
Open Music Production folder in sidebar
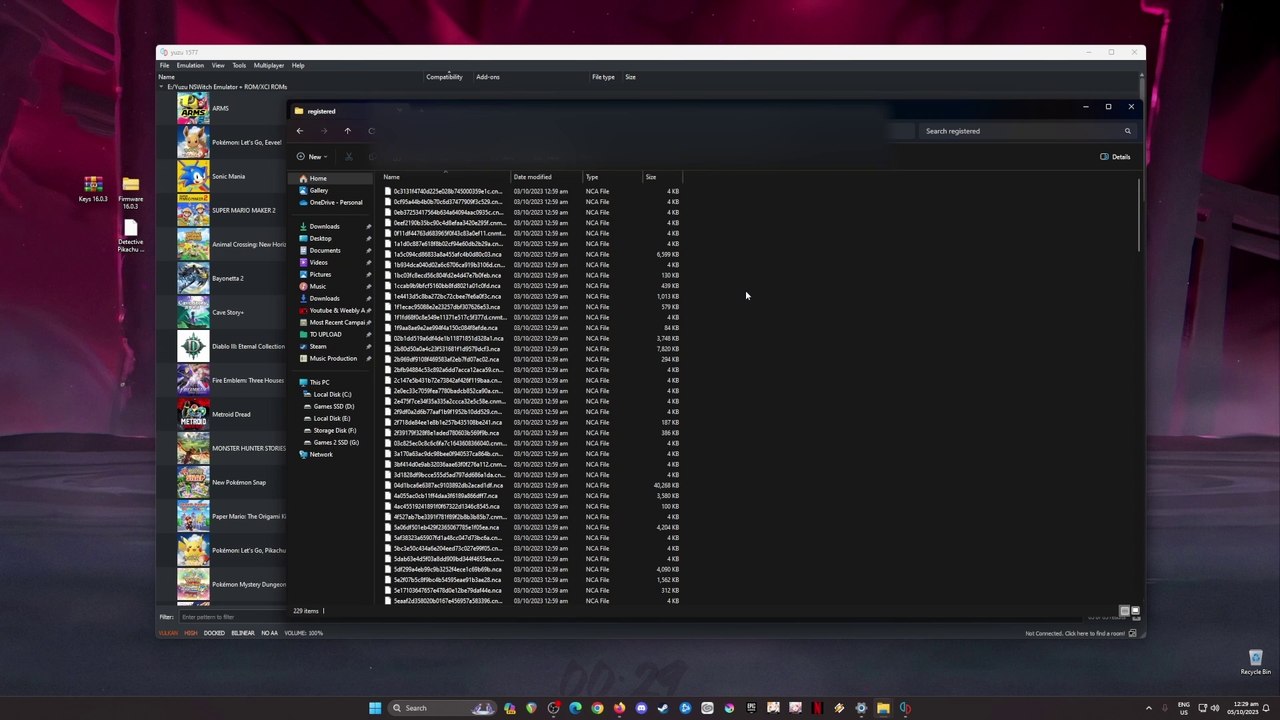[332, 358]
